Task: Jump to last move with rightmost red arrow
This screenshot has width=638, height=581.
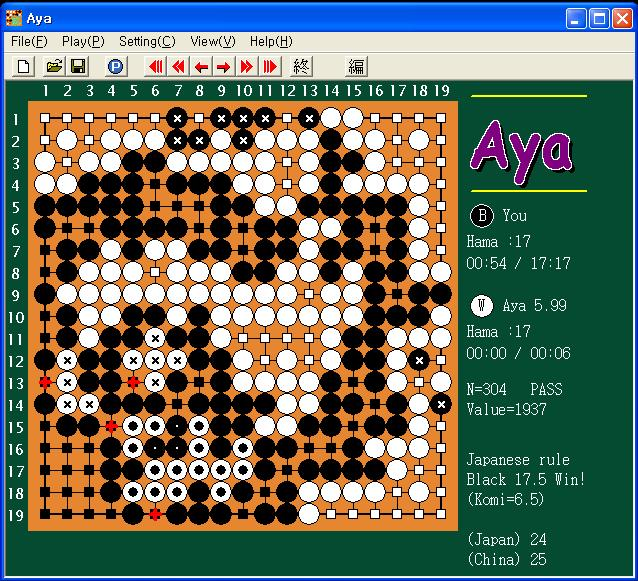Action: (270, 66)
